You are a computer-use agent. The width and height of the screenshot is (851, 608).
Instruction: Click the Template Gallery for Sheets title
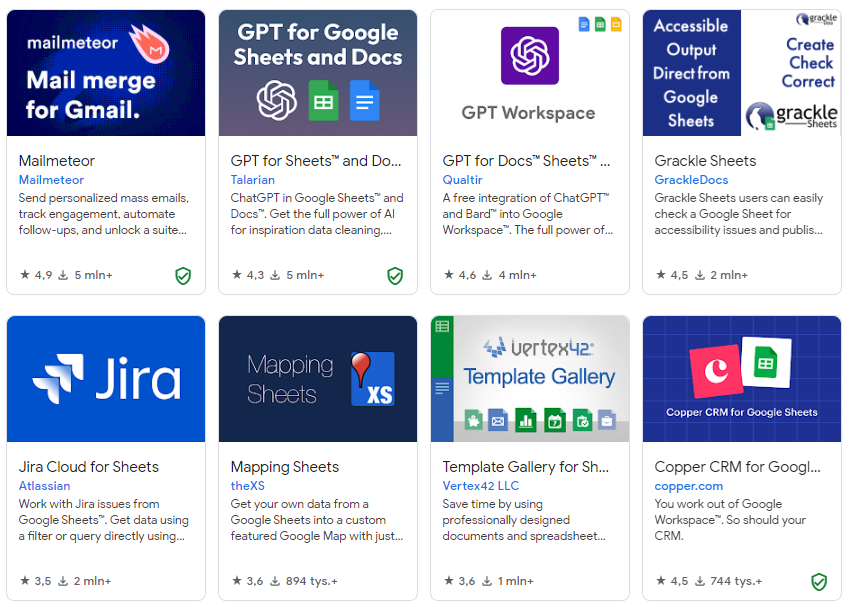point(525,467)
